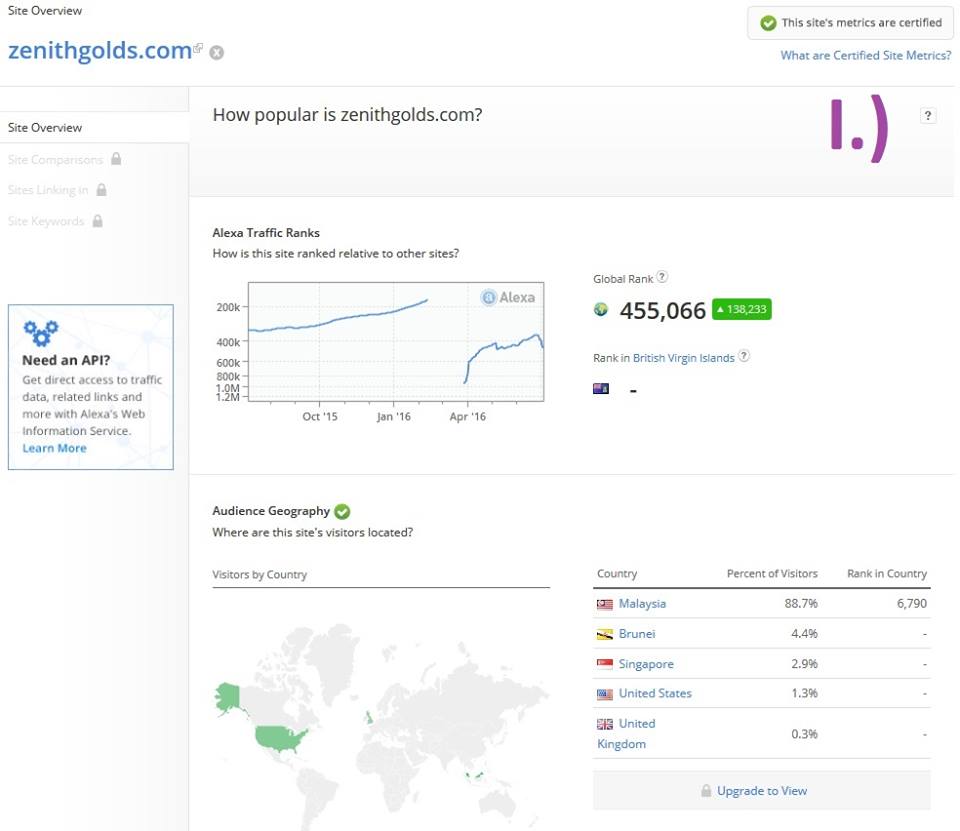The width and height of the screenshot is (960, 831).
Task: Click United Kingdom flag icon
Action: (604, 724)
